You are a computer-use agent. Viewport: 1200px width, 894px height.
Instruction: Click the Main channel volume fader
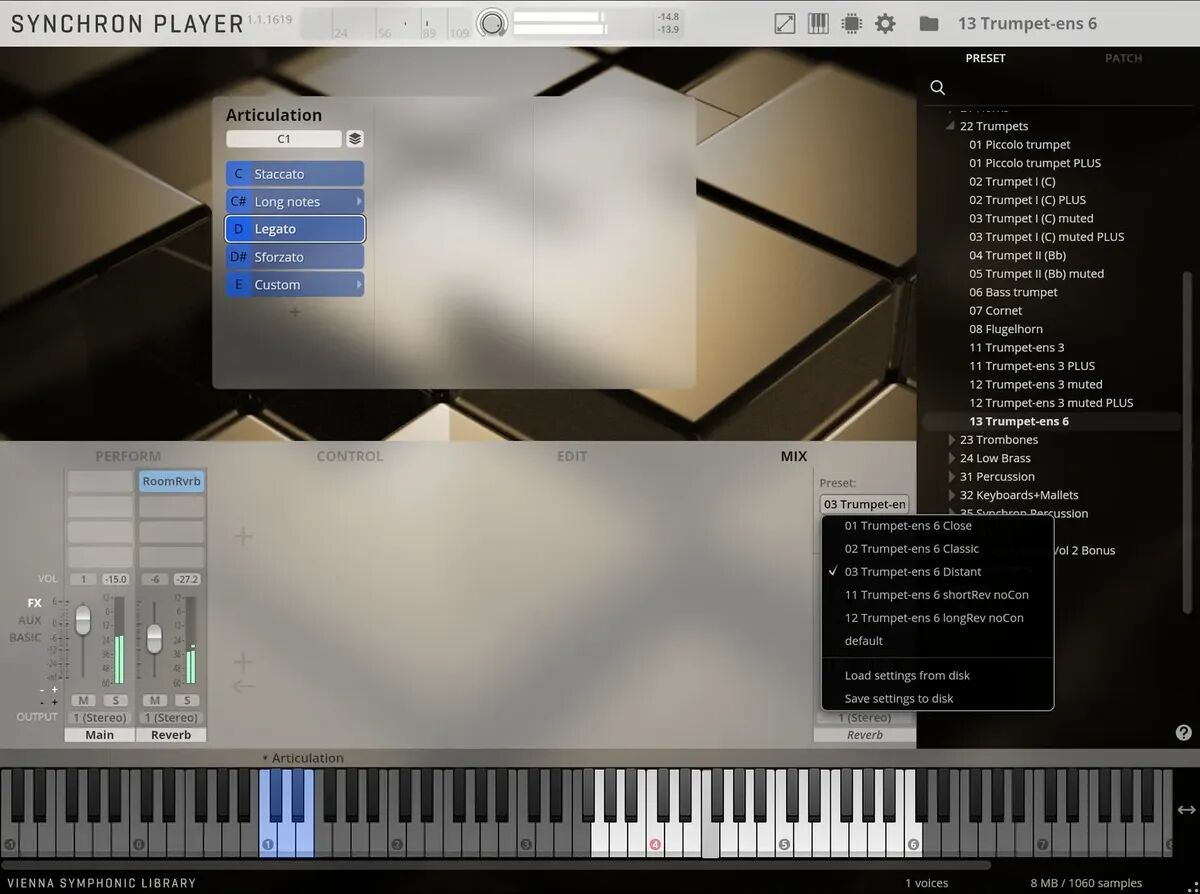pyautogui.click(x=83, y=620)
